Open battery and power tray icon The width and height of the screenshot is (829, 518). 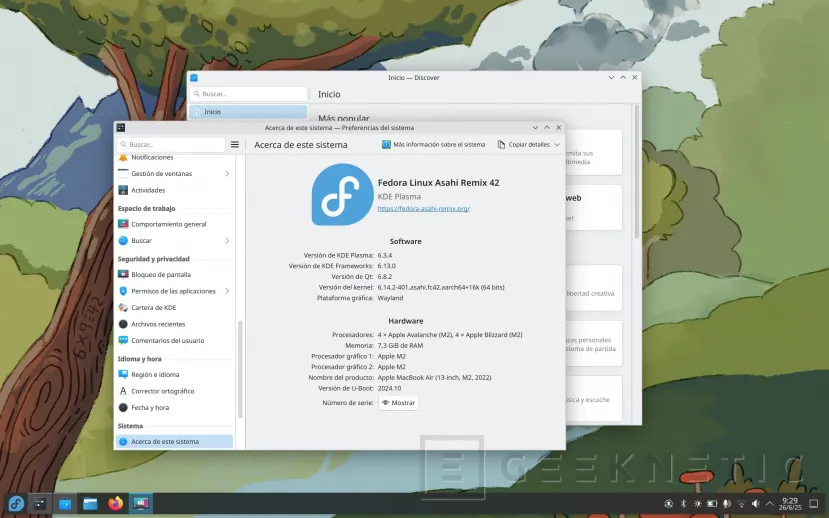(712, 504)
